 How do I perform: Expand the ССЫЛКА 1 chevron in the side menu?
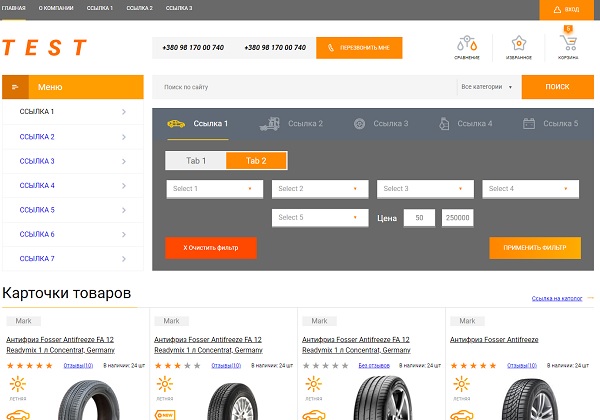[124, 112]
